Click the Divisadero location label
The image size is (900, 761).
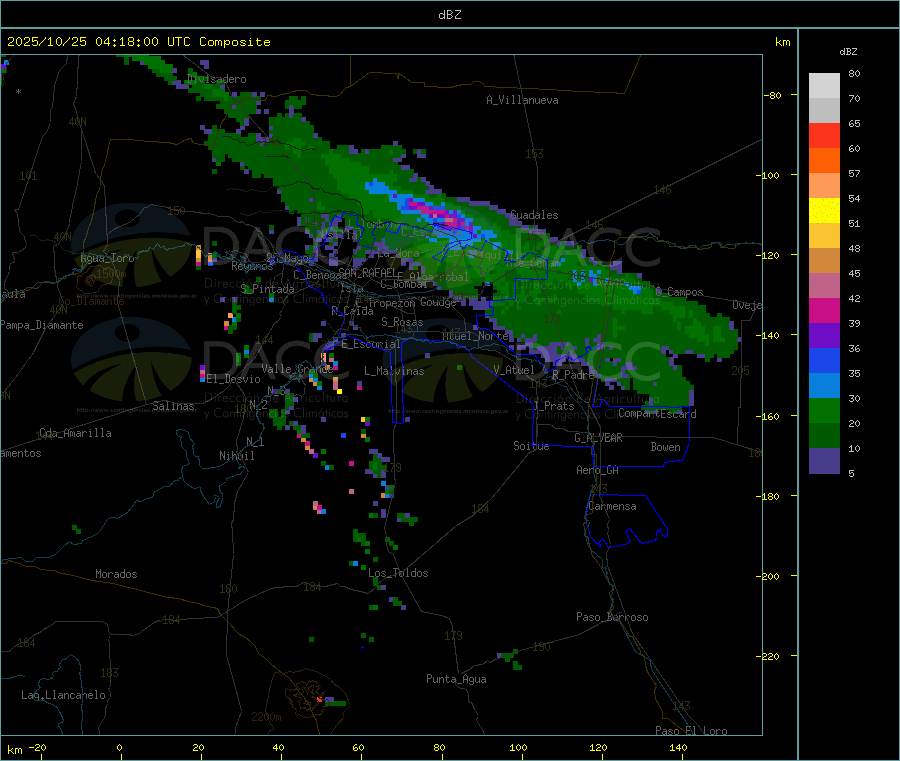pyautogui.click(x=216, y=79)
